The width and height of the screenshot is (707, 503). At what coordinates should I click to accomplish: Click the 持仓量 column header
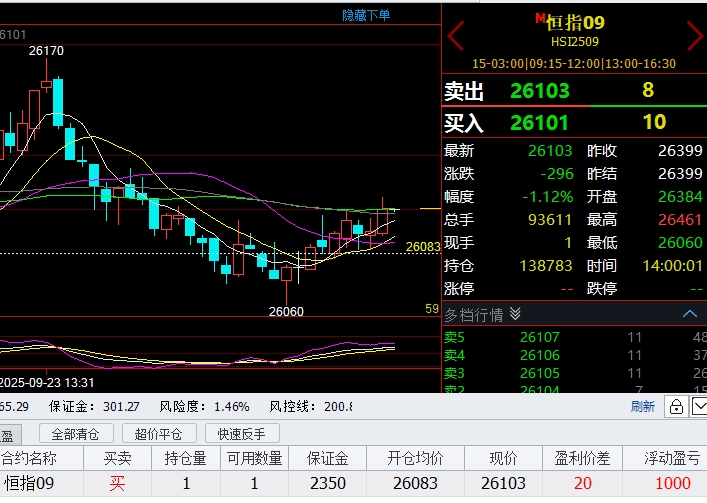(x=185, y=458)
